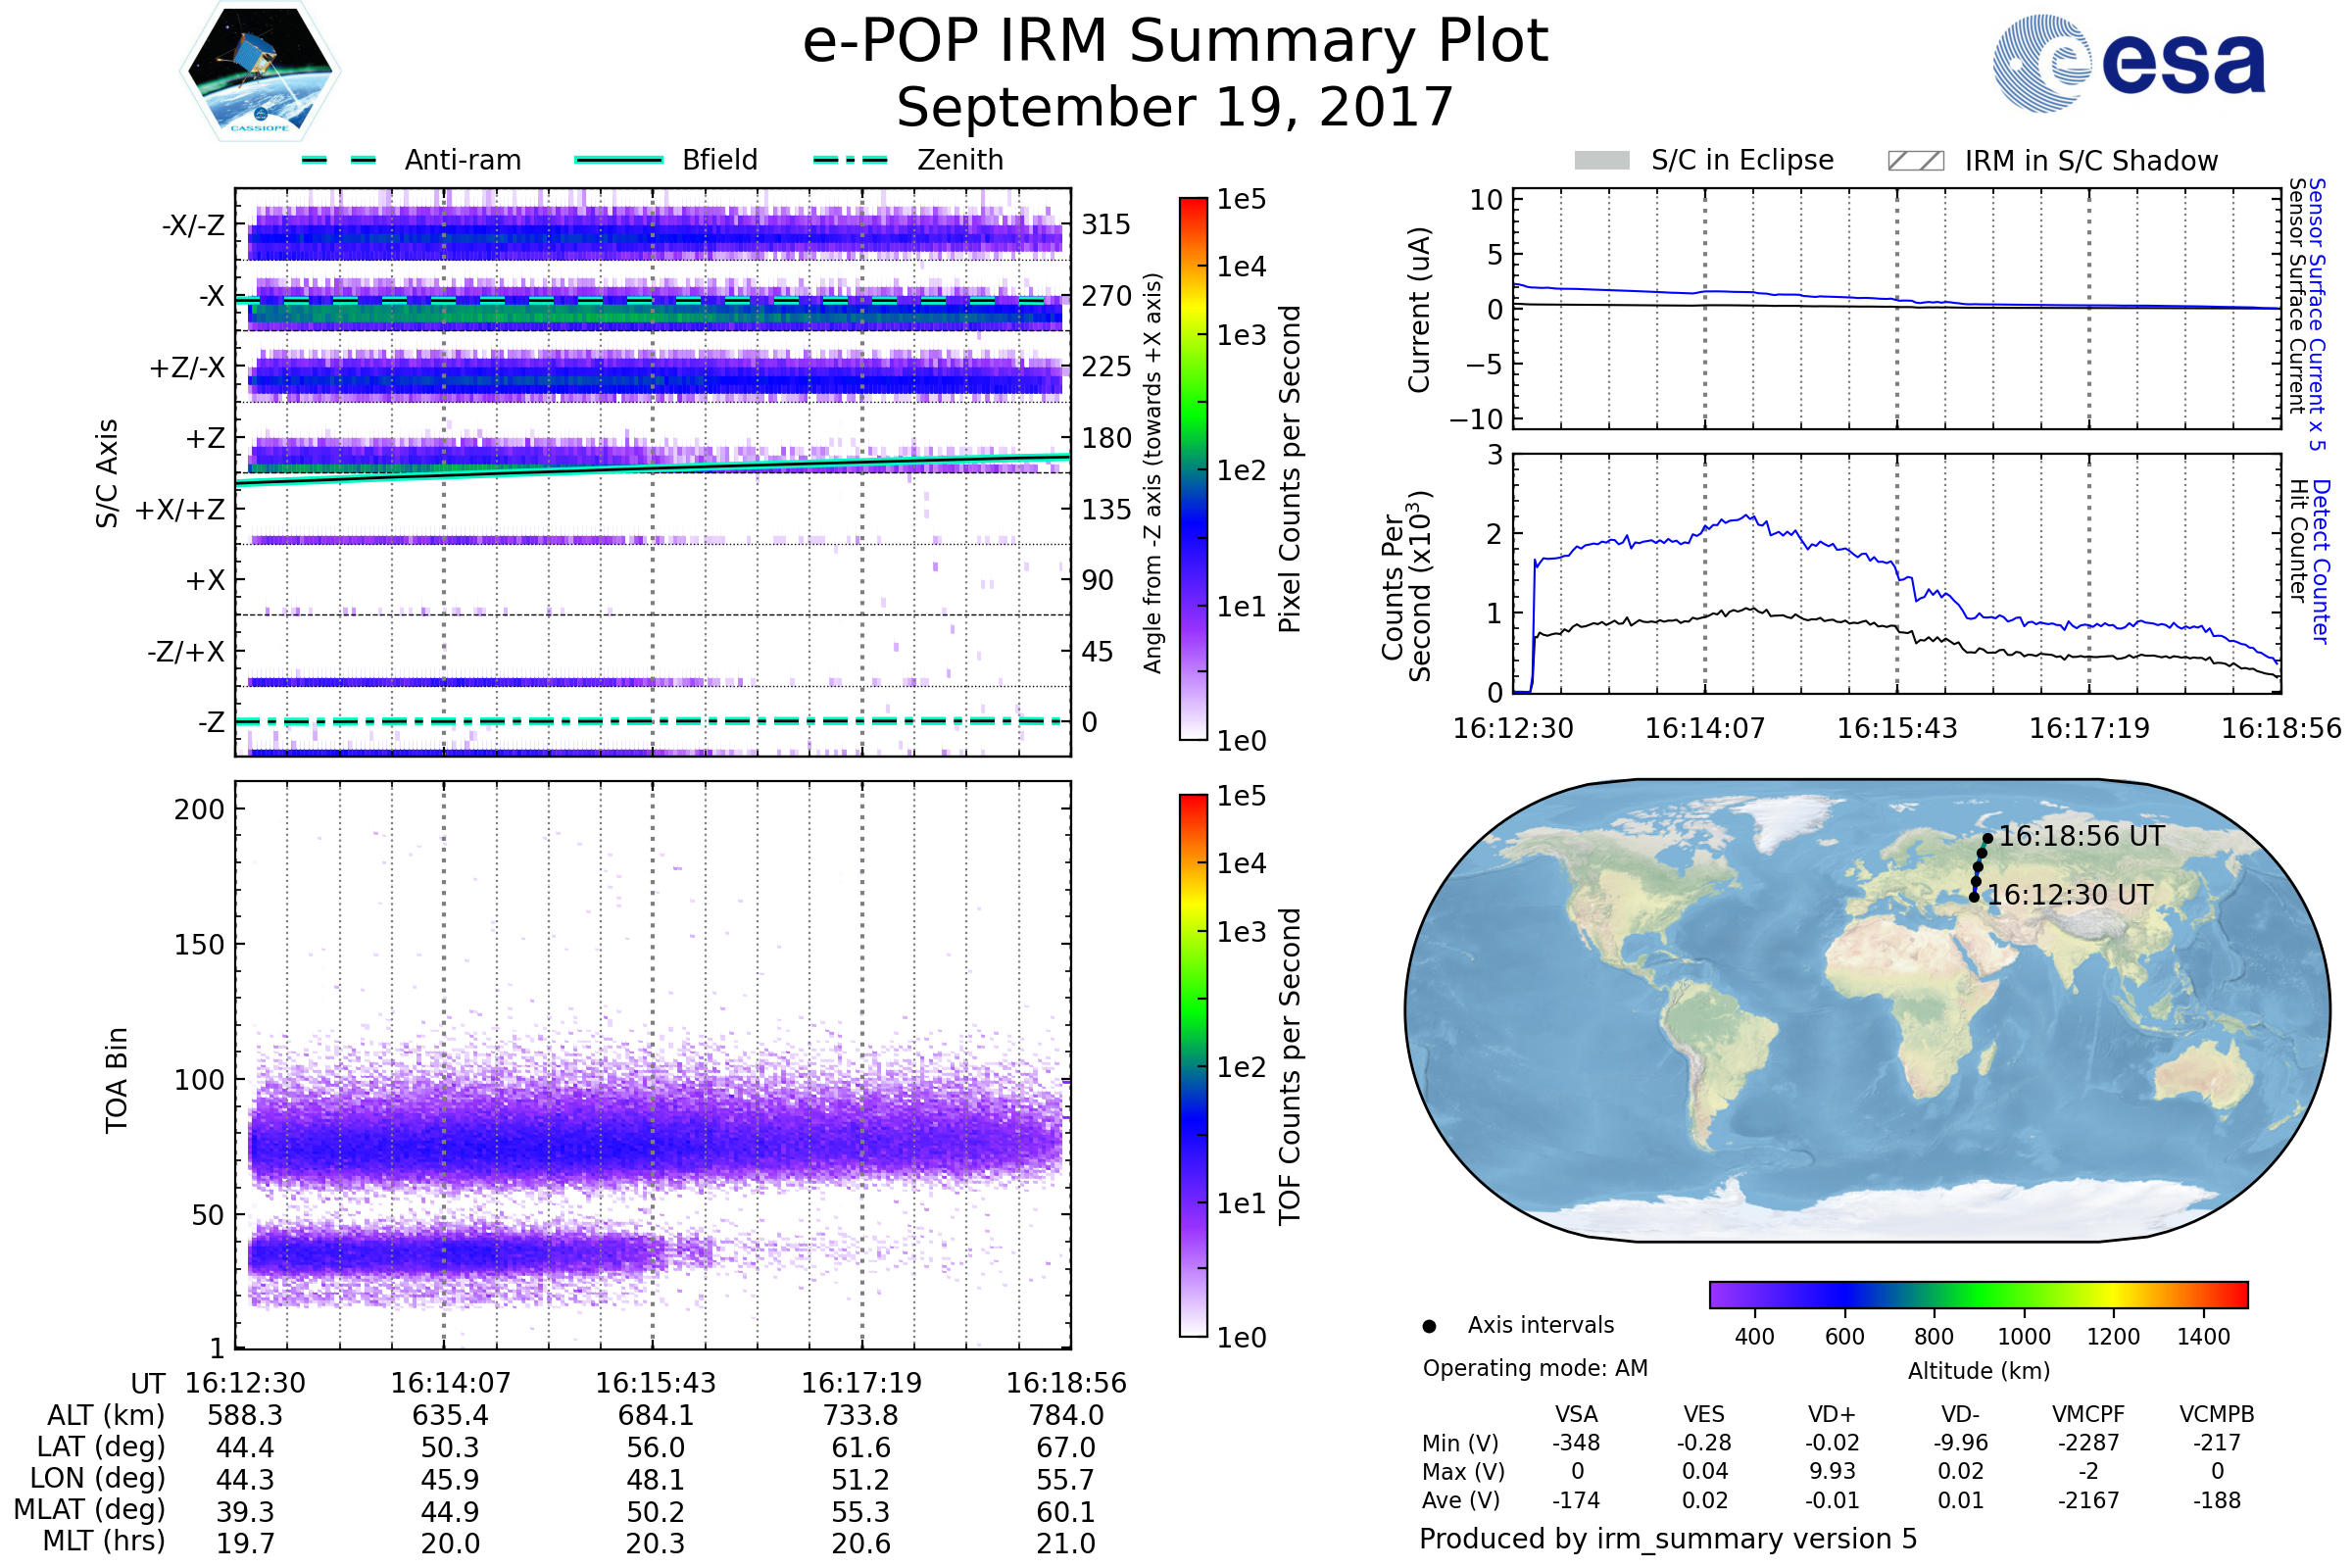Click the VMCPF voltage column header
Image resolution: width=2352 pixels, height=1568 pixels.
point(2088,1415)
